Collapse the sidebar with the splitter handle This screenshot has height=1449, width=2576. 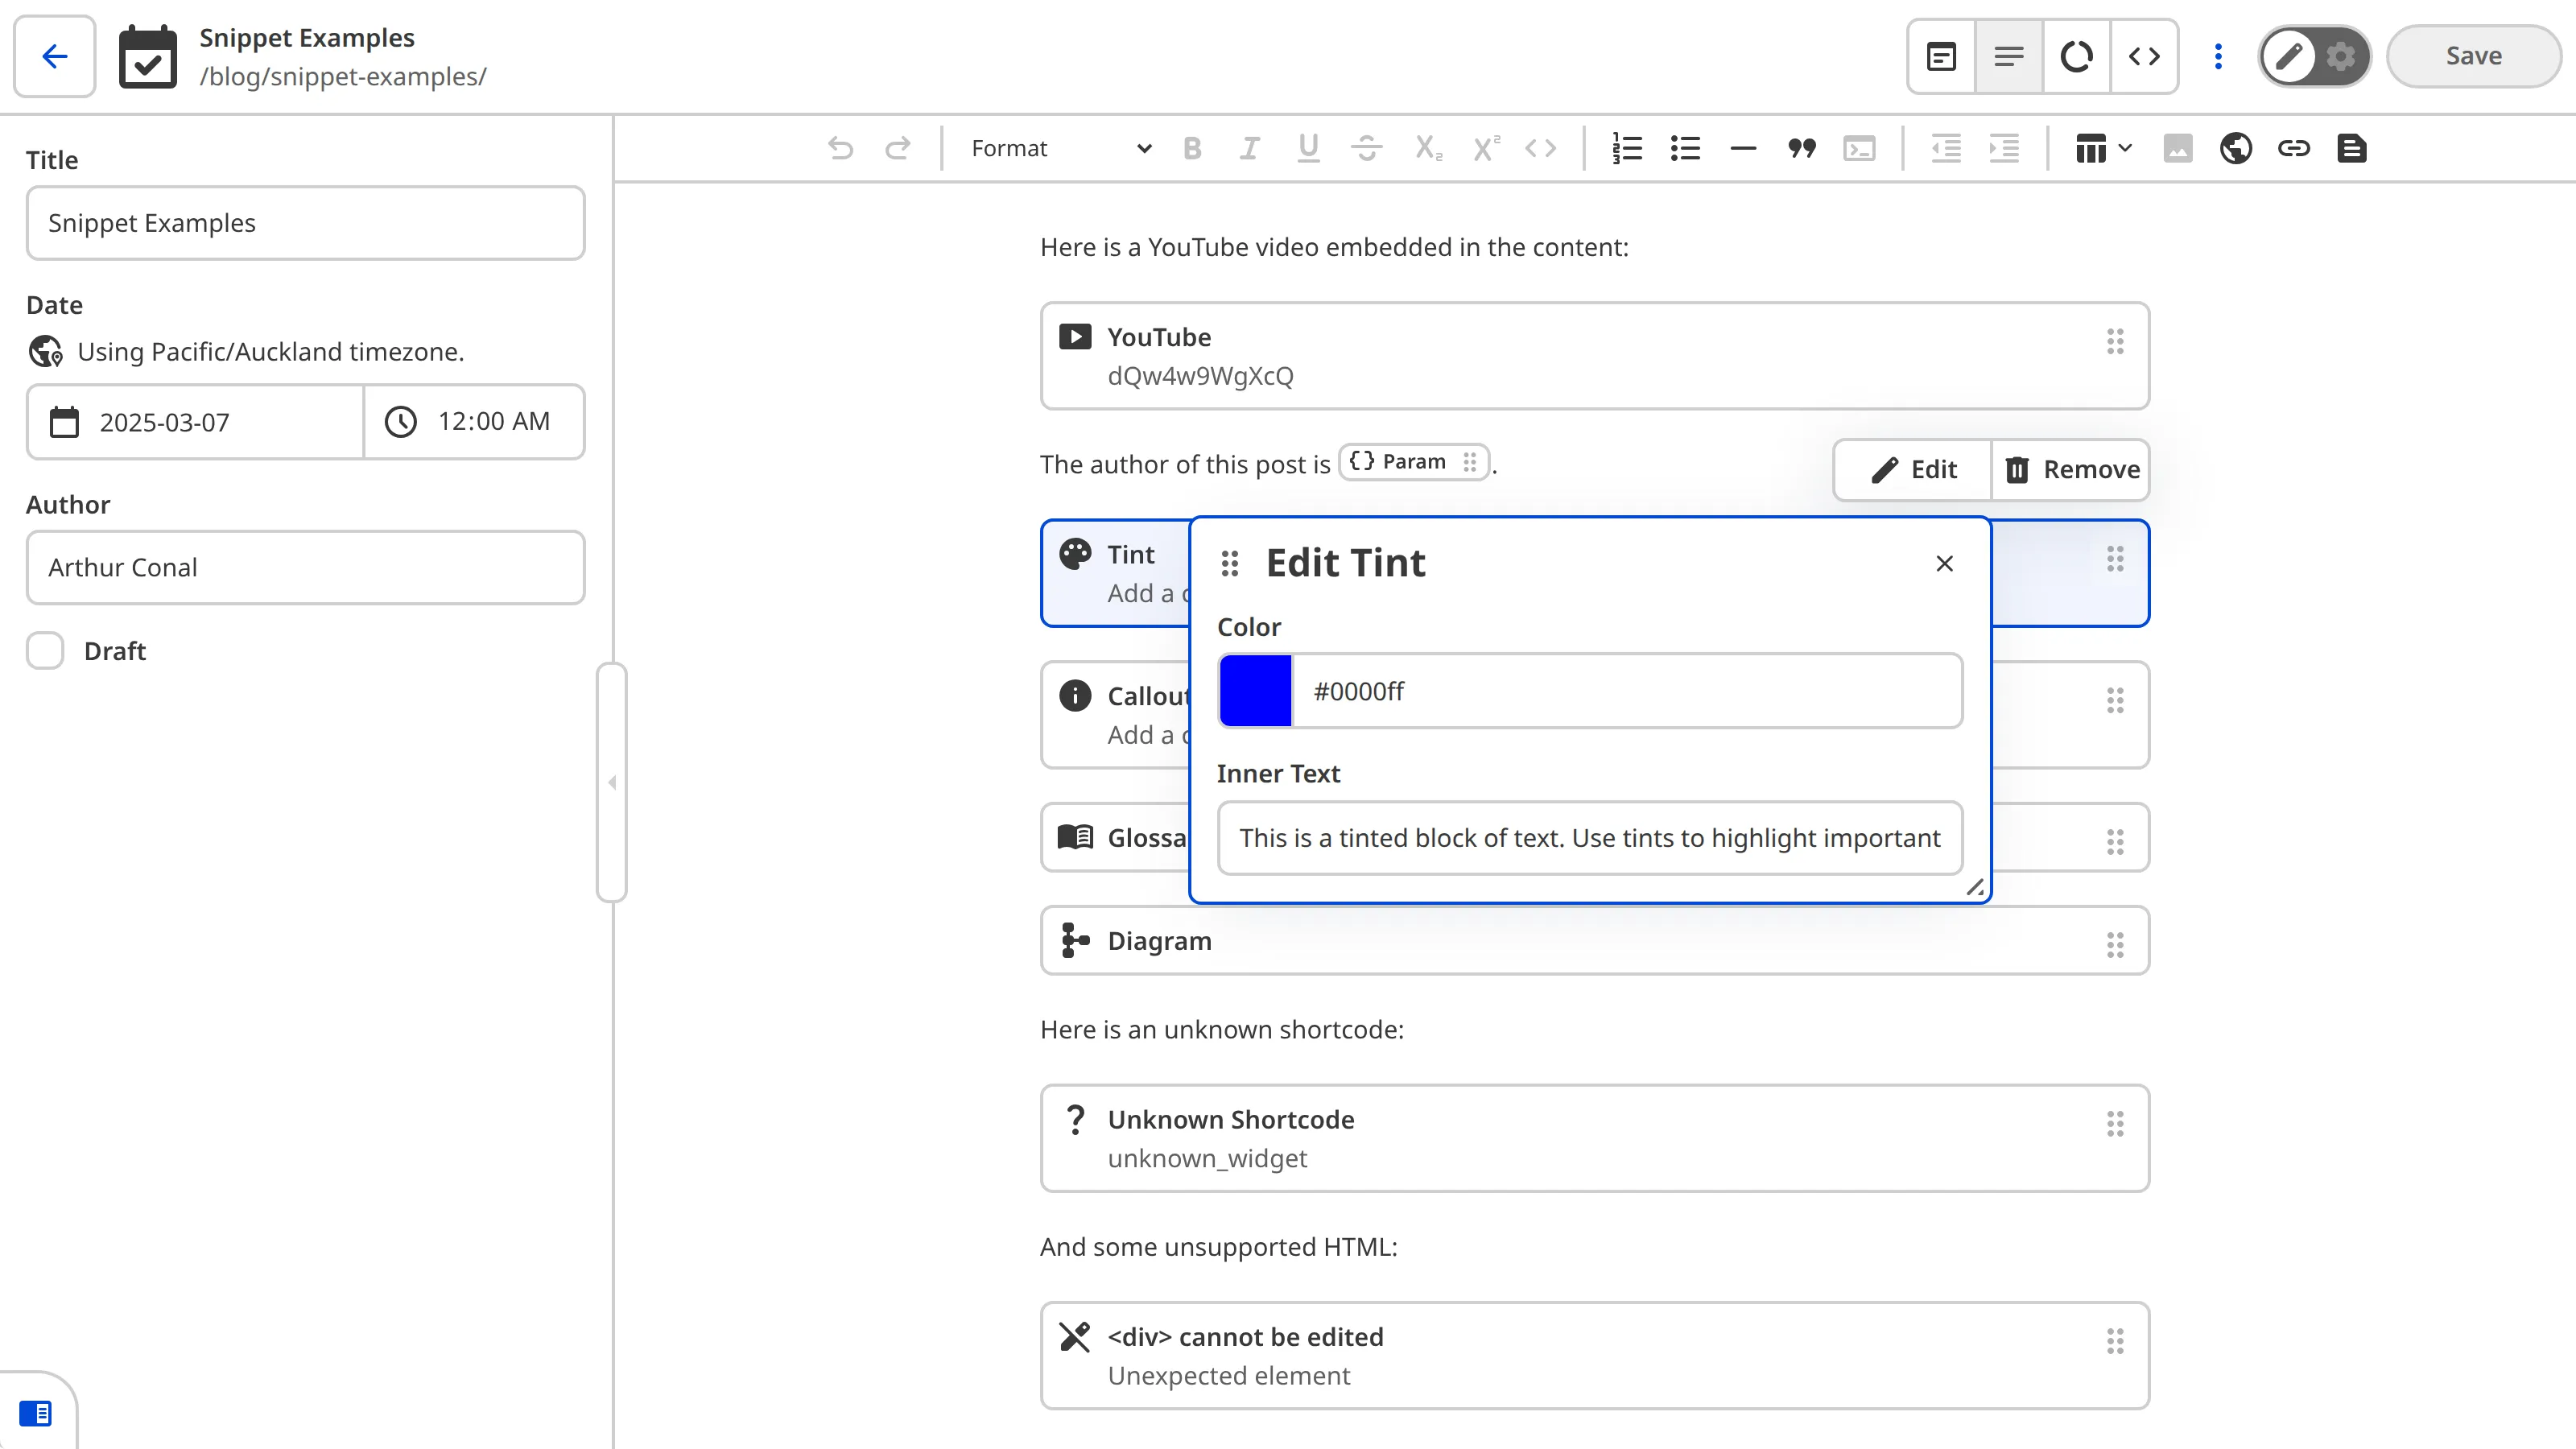(612, 782)
